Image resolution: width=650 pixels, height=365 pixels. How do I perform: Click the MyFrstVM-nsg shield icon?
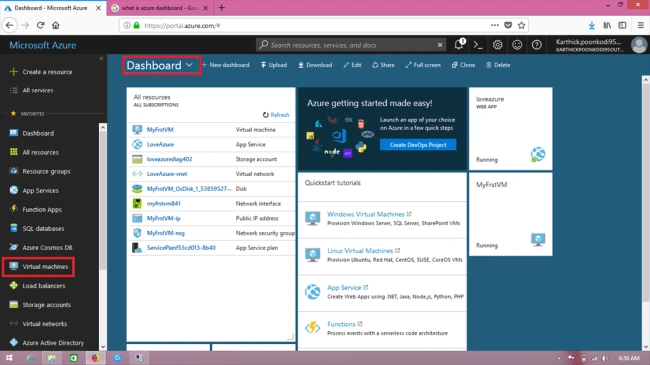(137, 233)
